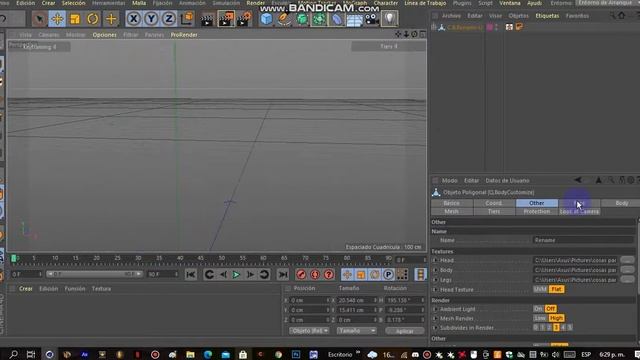Open After Effects from the taskbar
Image resolution: width=640 pixels, height=360 pixels.
pos(84,354)
